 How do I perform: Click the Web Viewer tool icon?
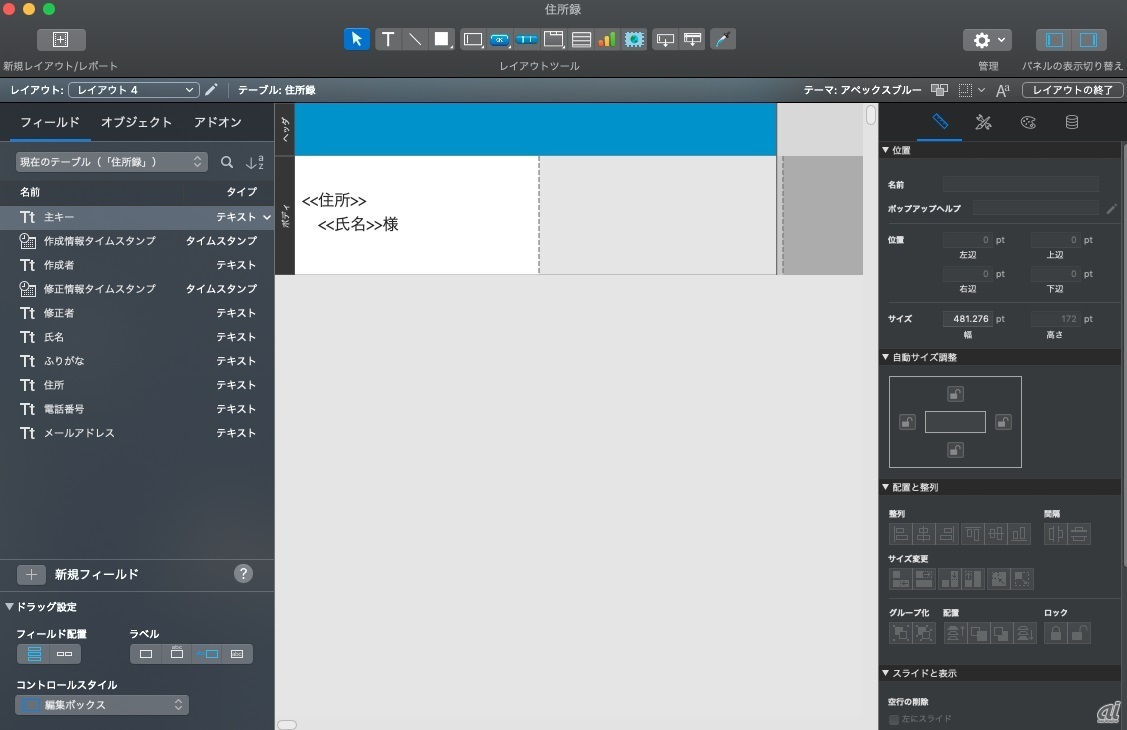[x=634, y=39]
